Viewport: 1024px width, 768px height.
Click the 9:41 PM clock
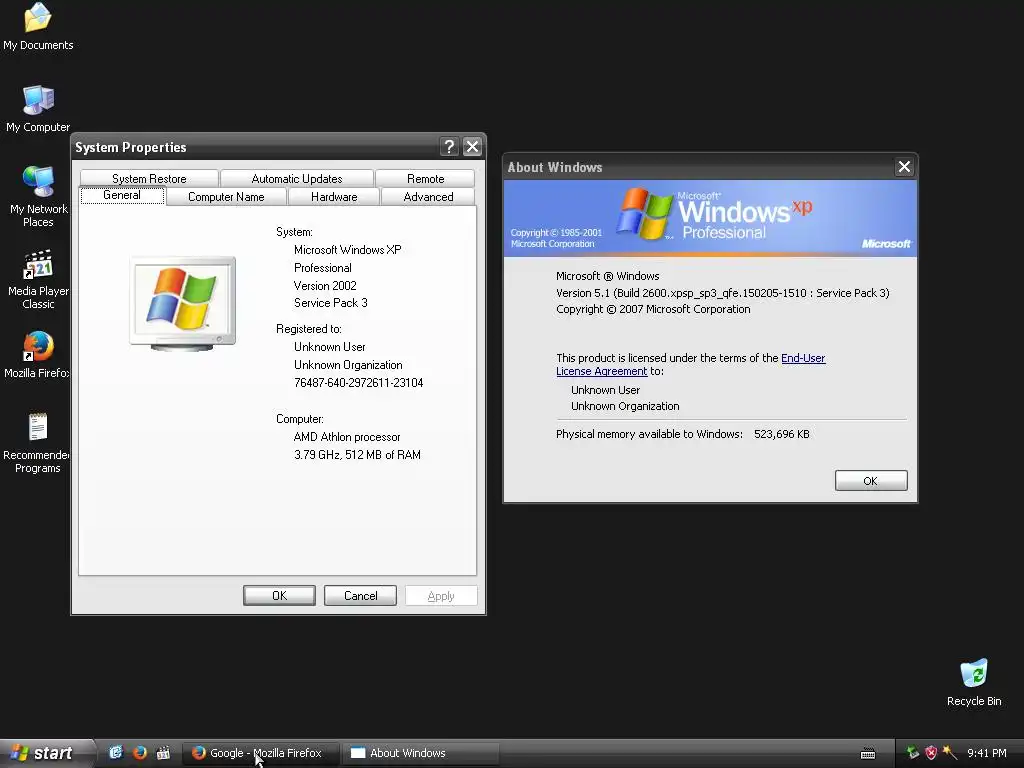987,753
